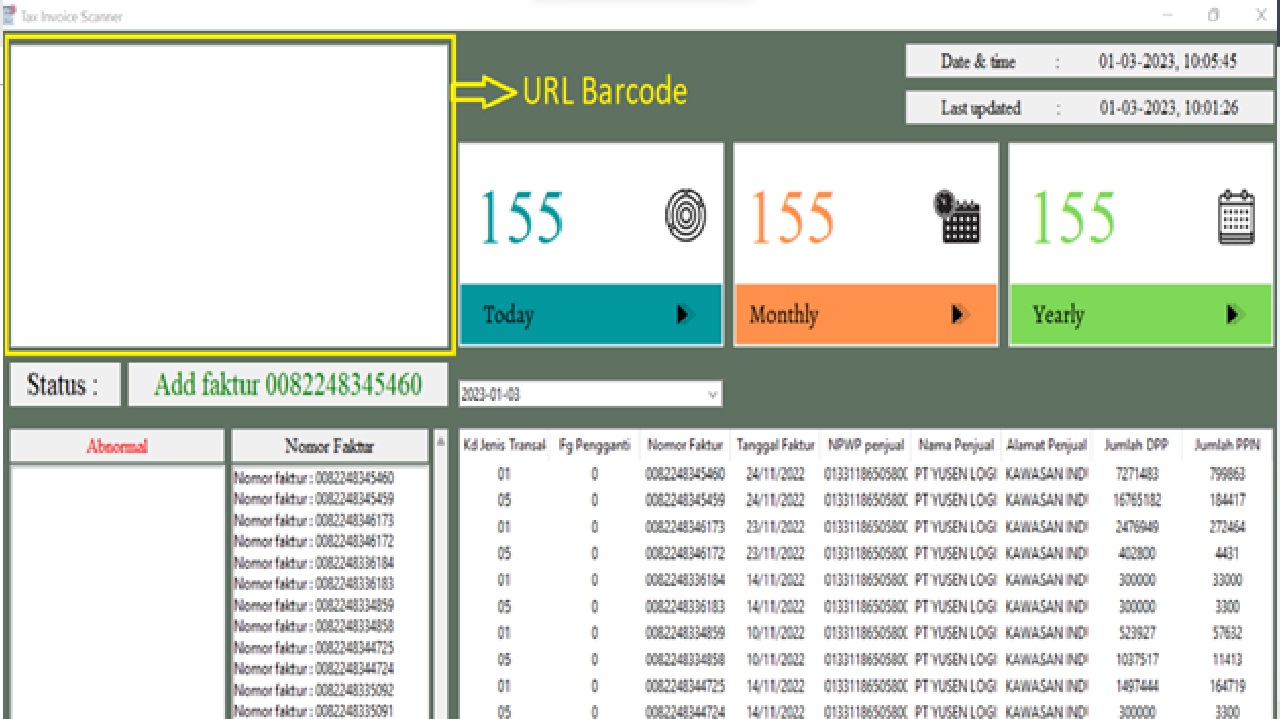Click the NPWP penjual column header
Image resolution: width=1280 pixels, height=719 pixels.
pyautogui.click(x=865, y=446)
